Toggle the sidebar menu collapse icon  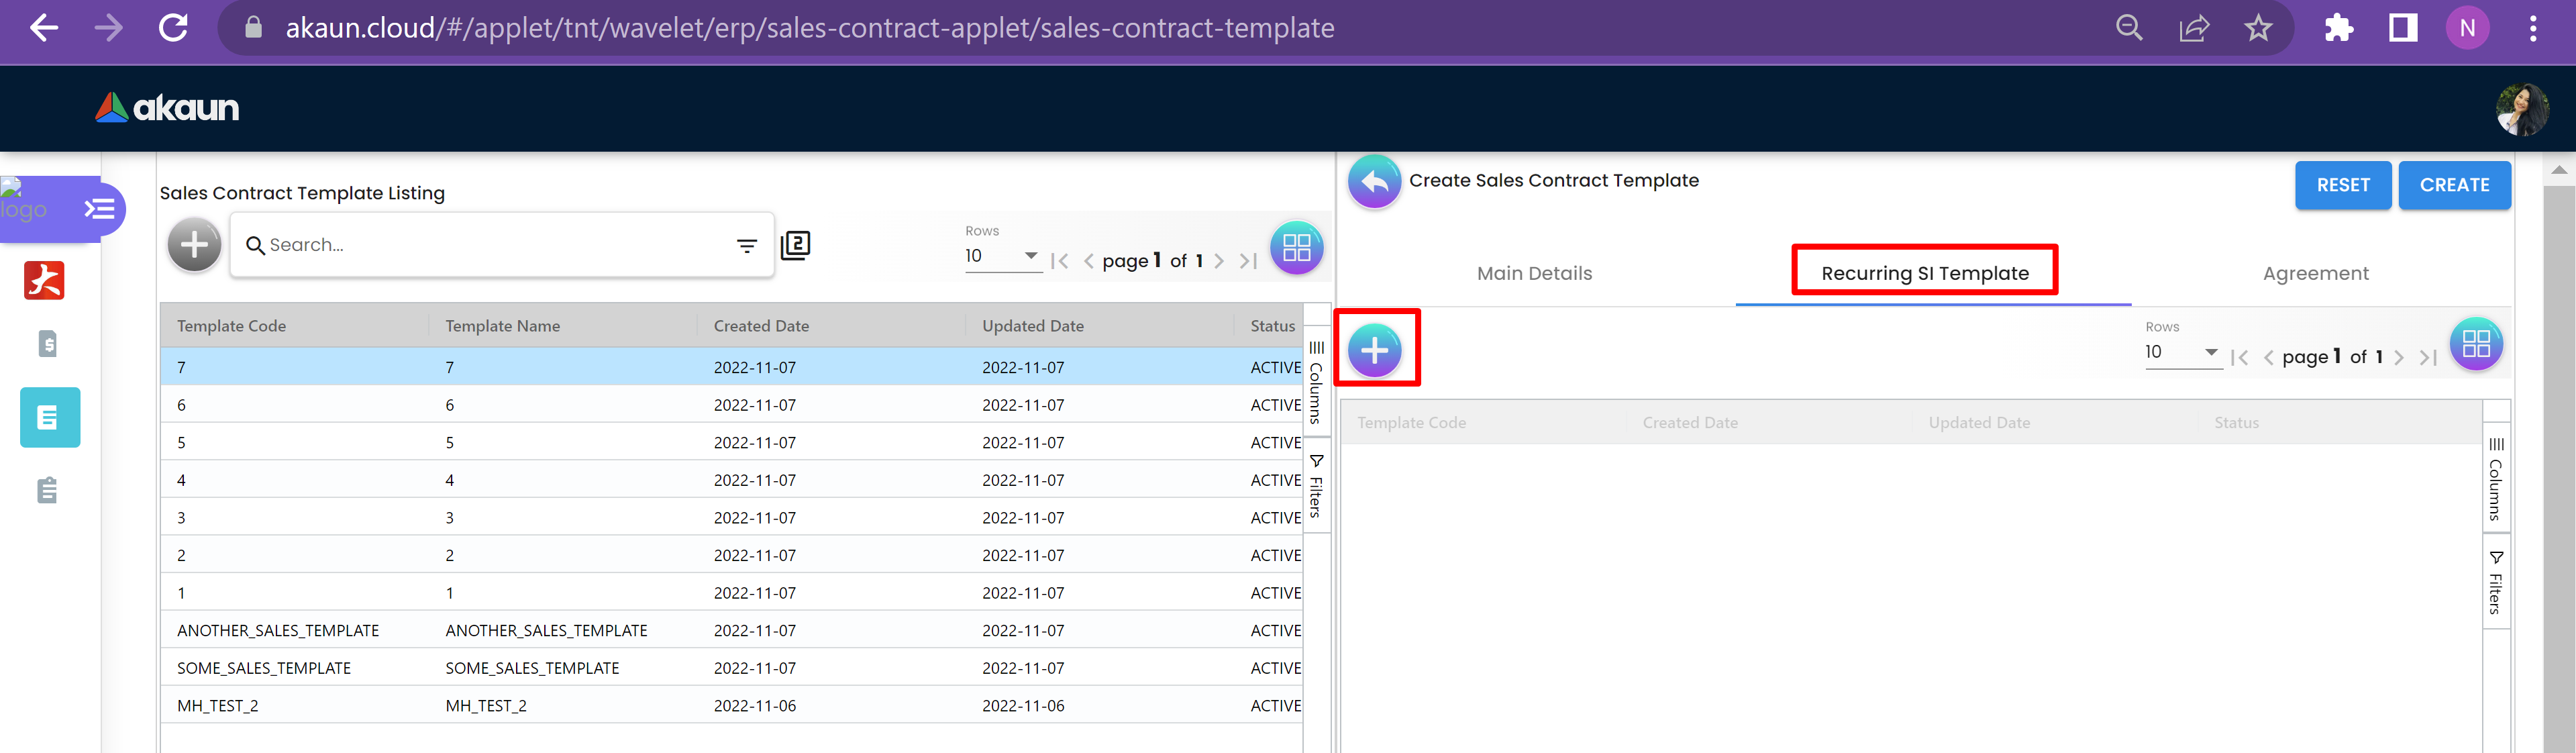click(99, 209)
